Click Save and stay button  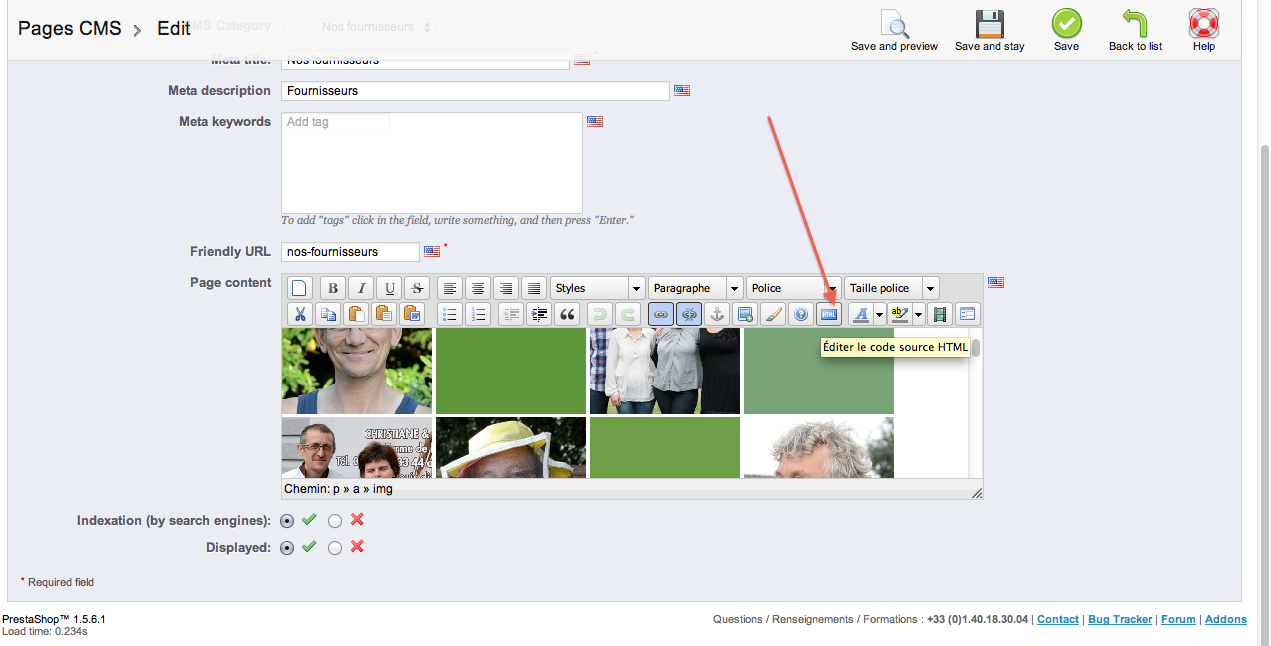point(990,31)
